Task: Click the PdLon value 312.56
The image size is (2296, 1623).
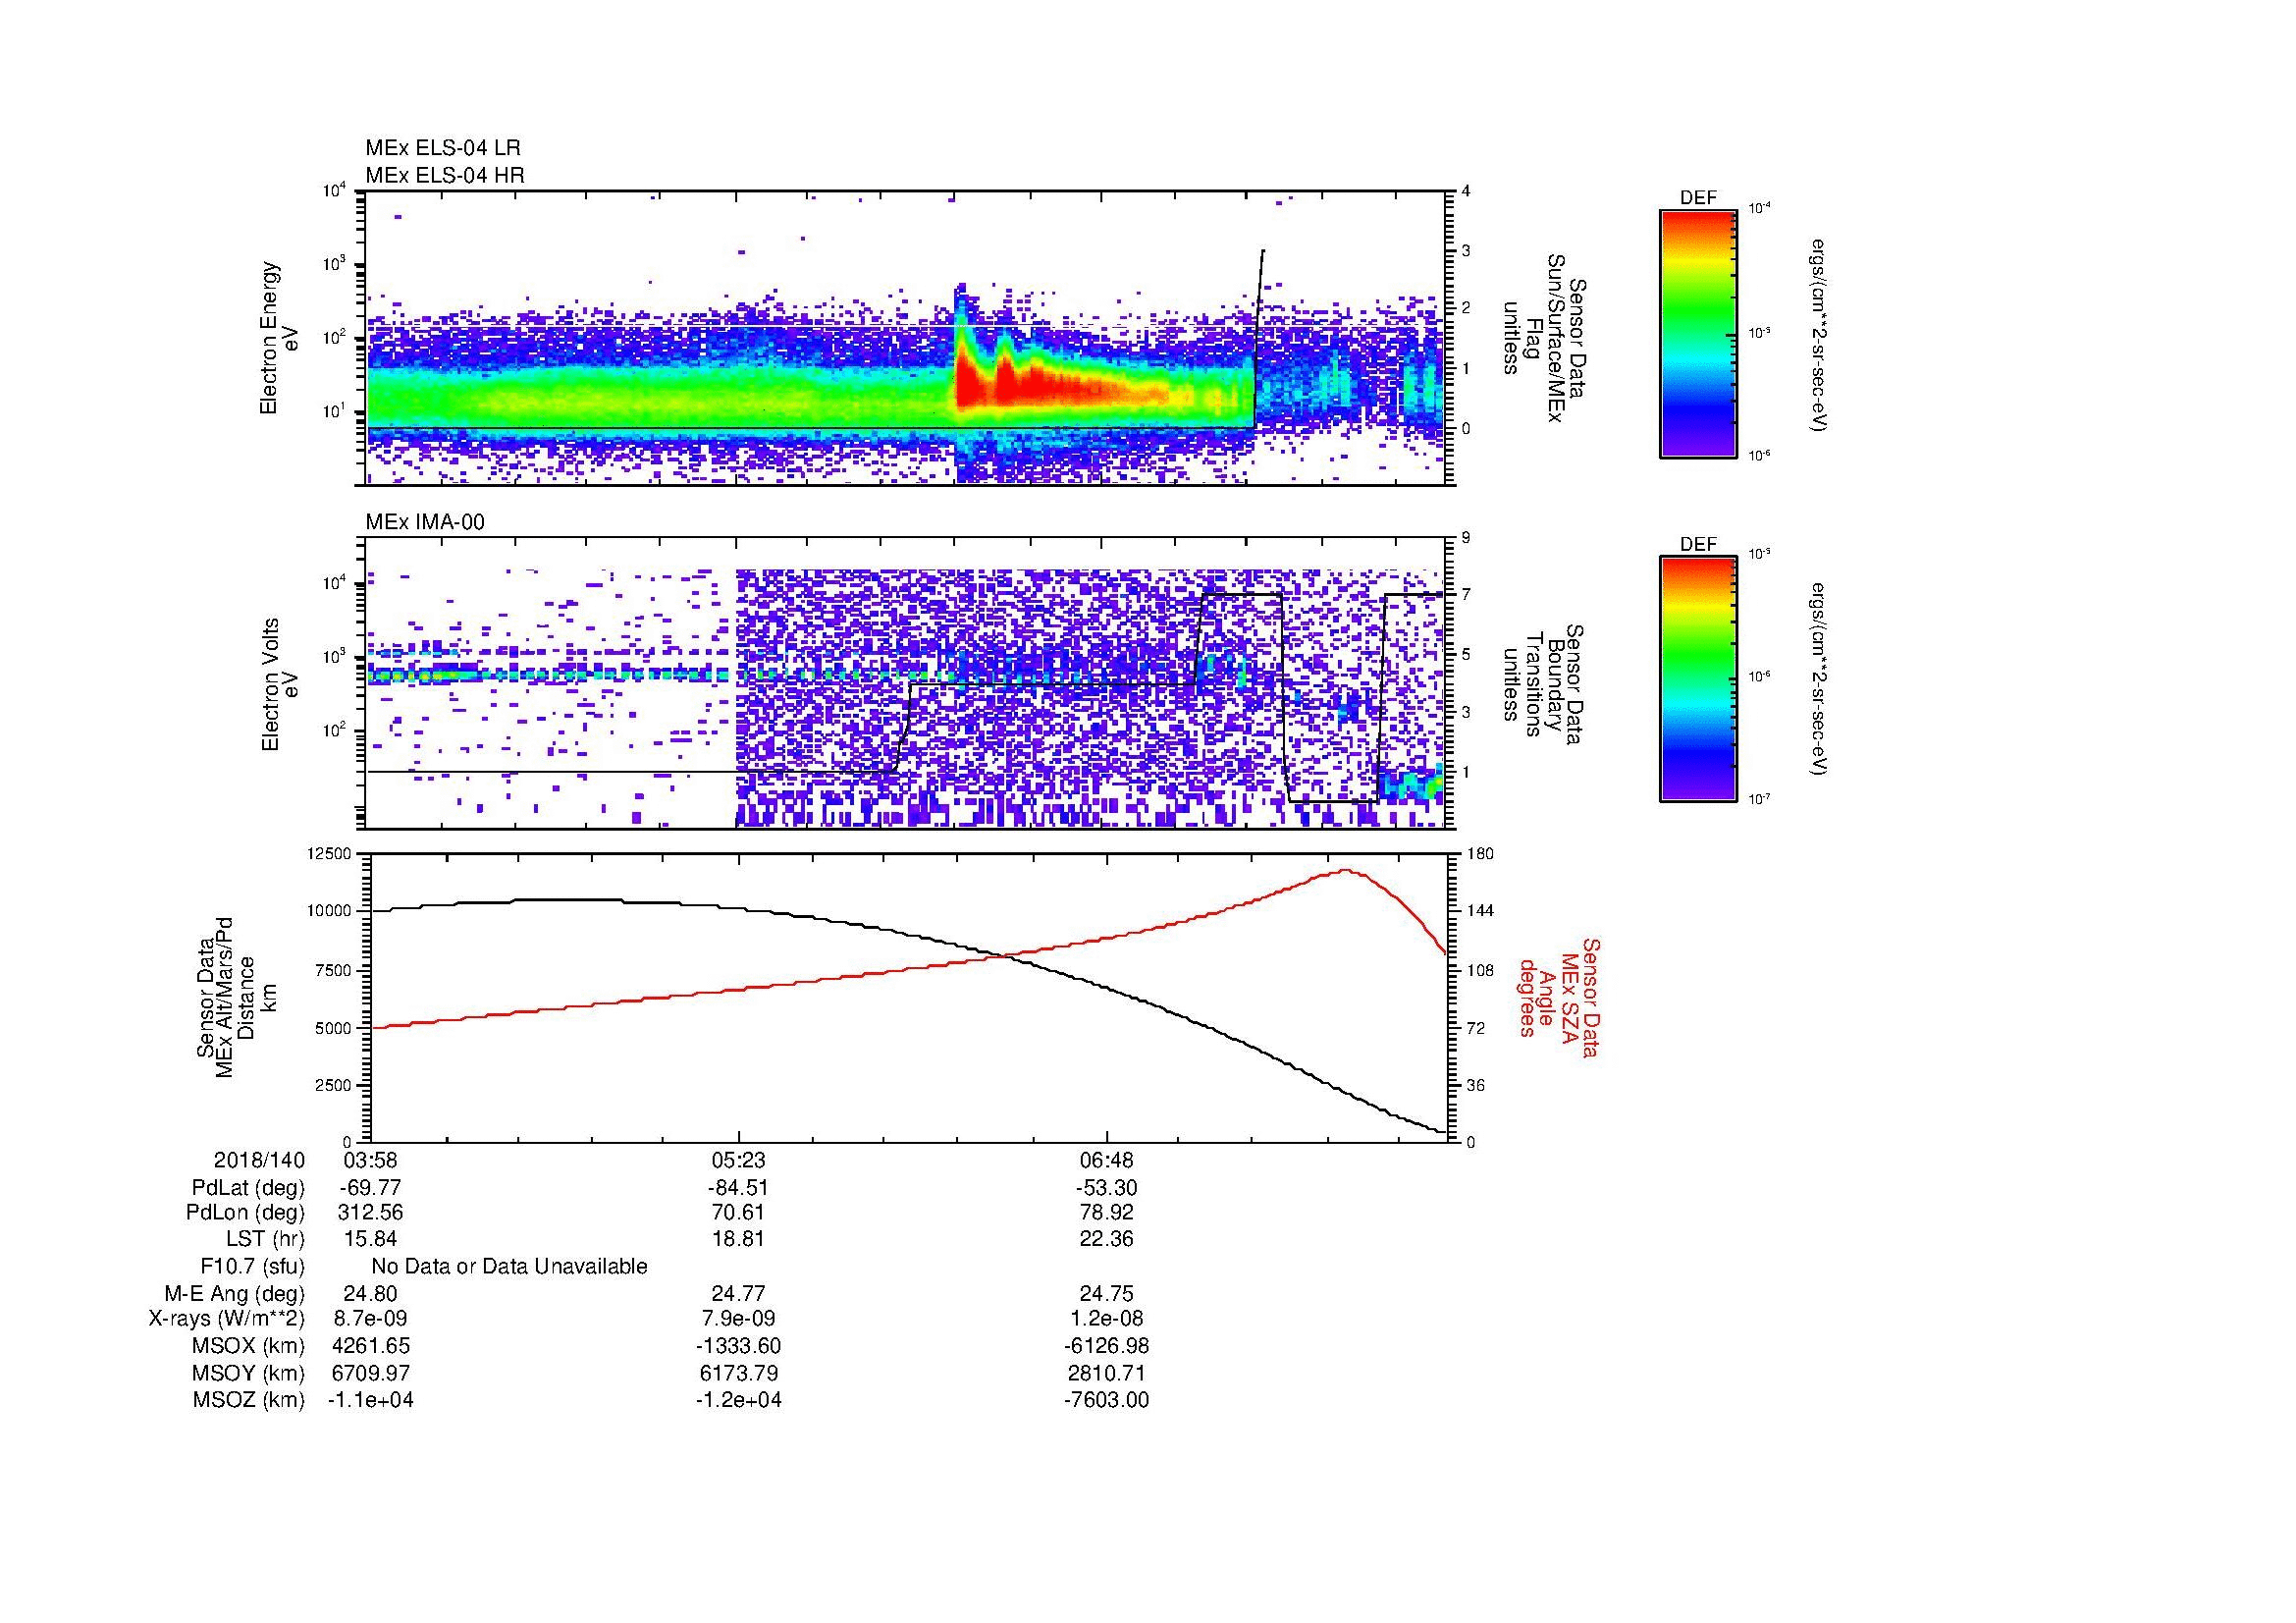Action: (371, 1213)
